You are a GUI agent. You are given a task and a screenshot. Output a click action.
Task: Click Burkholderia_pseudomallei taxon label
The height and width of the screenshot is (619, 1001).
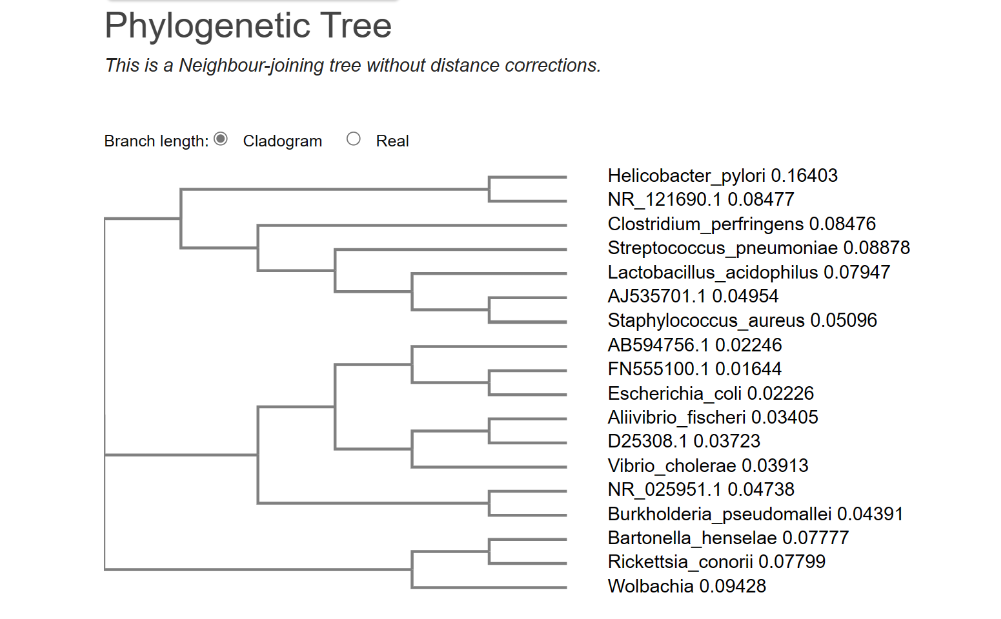coord(755,514)
